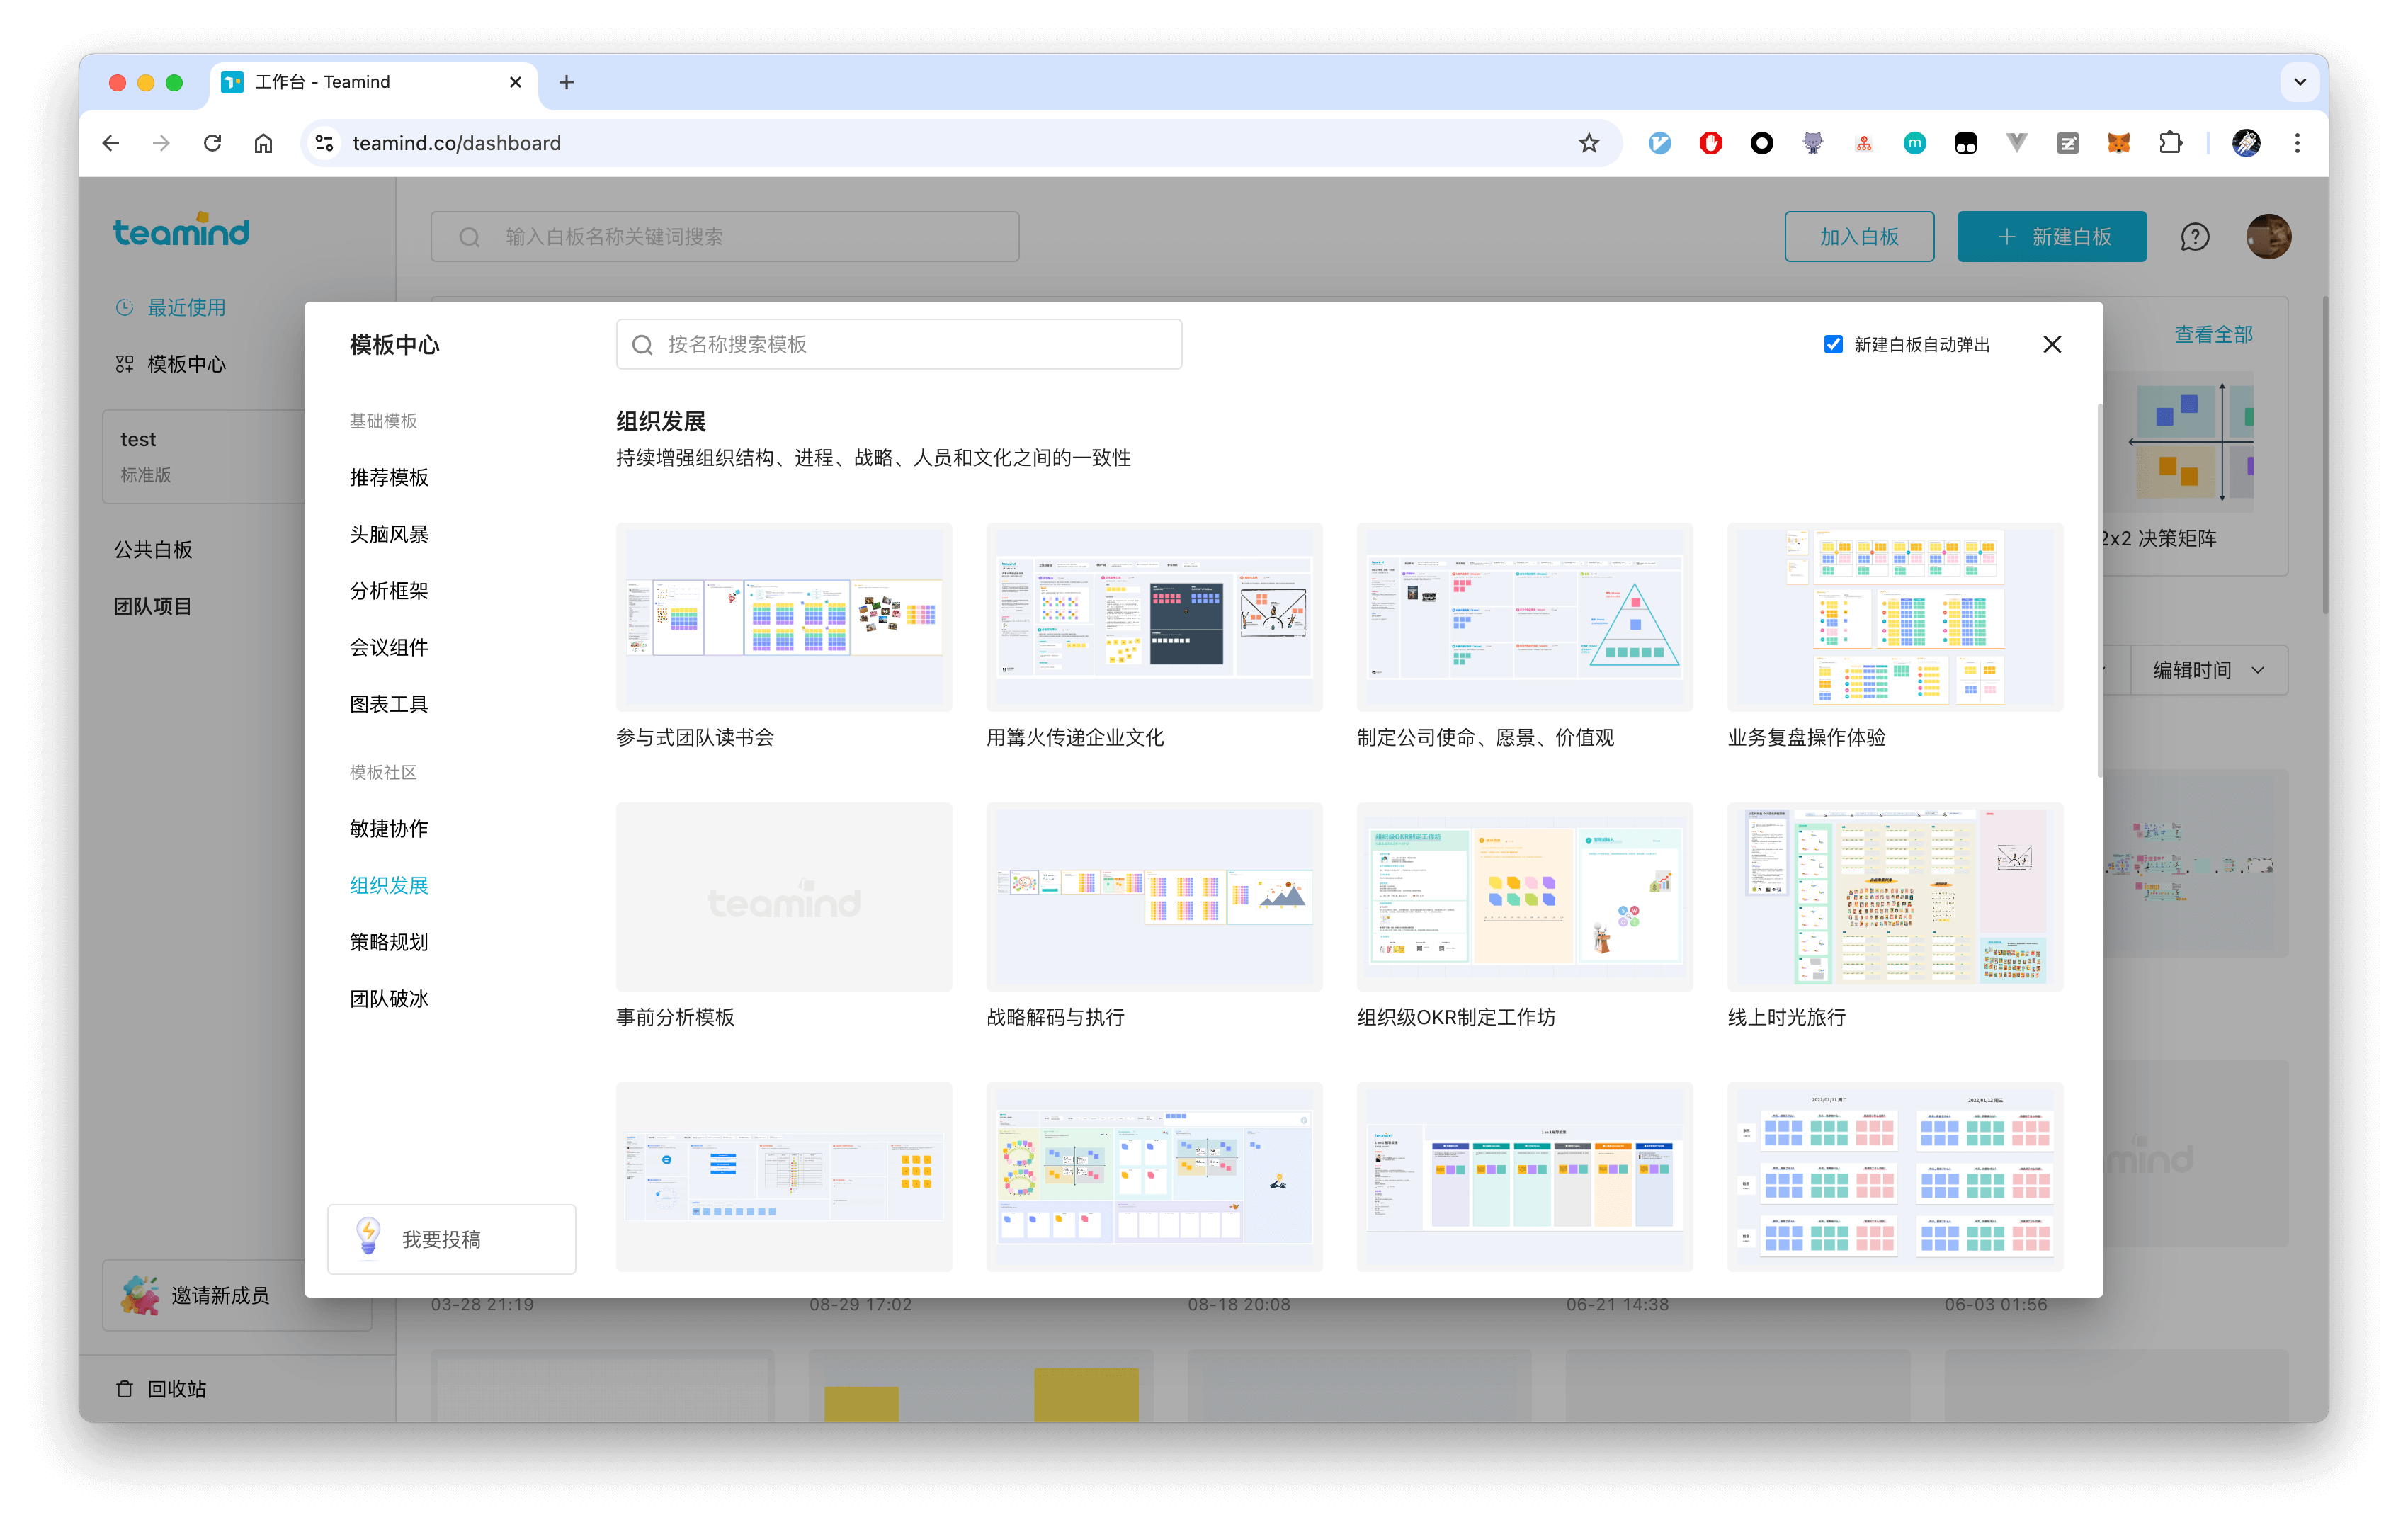Open 参与式团队读书会 template thumbnail
2408x1527 pixels.
(784, 616)
